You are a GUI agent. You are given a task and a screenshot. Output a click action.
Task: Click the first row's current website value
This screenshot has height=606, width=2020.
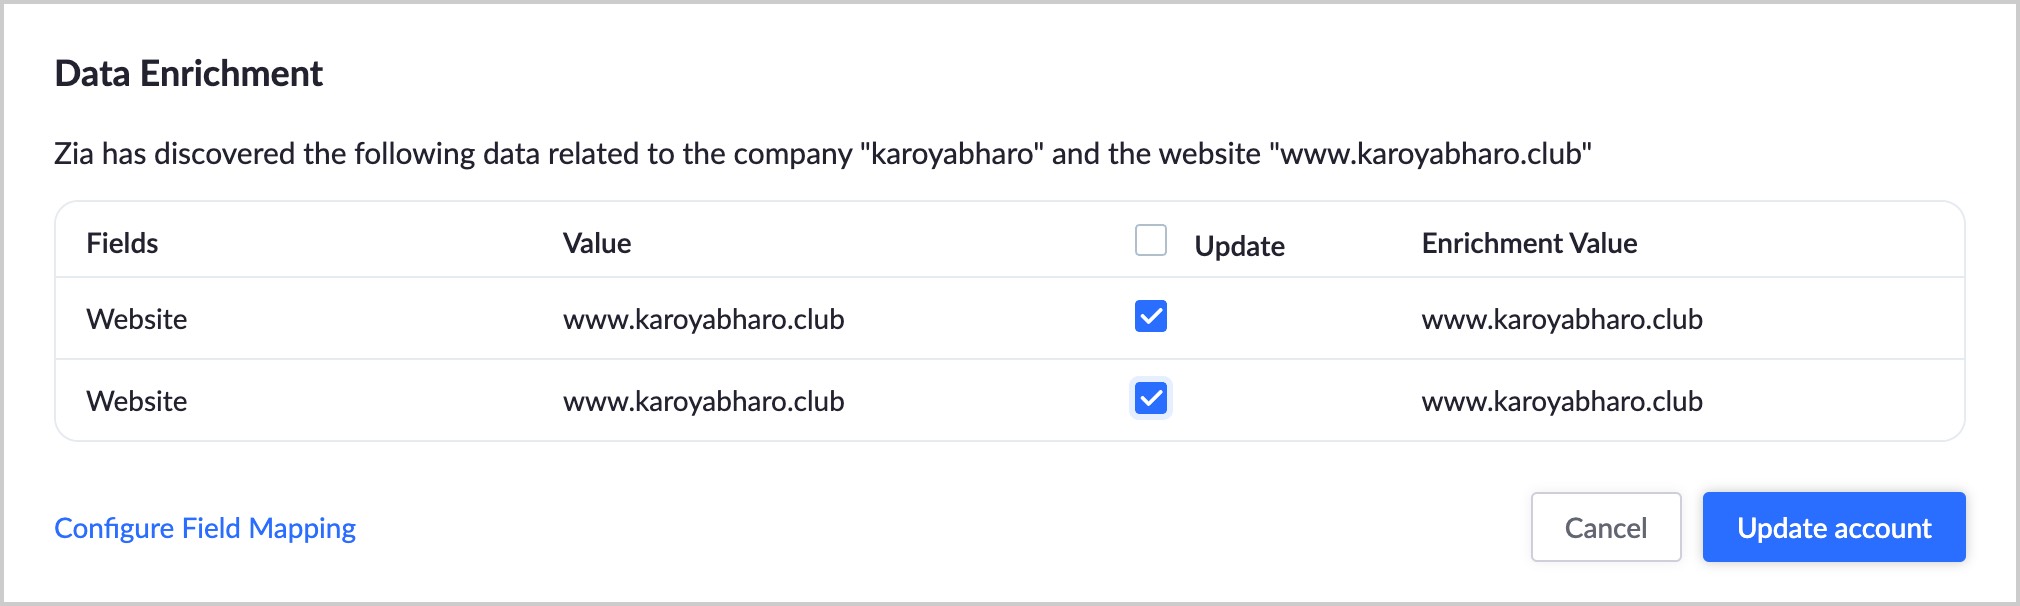(x=703, y=319)
